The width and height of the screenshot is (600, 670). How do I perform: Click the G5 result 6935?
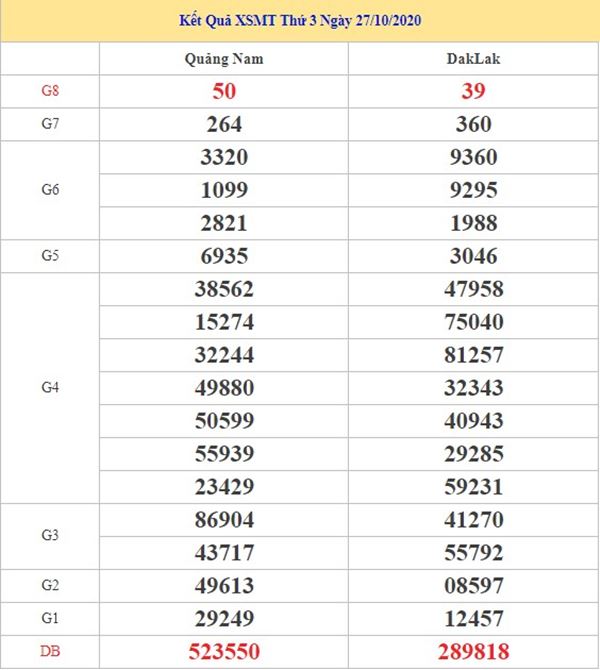(x=224, y=256)
